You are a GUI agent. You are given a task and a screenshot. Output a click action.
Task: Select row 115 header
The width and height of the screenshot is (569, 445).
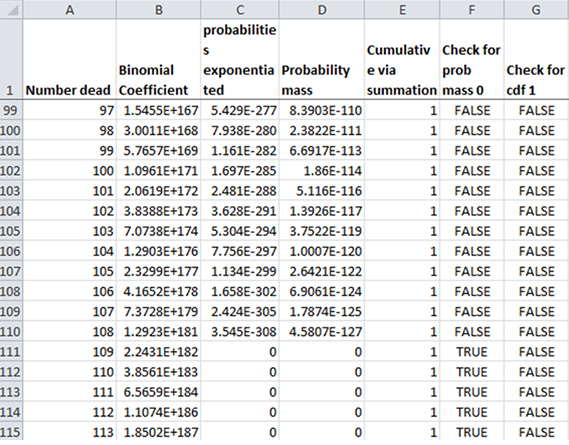click(x=11, y=432)
